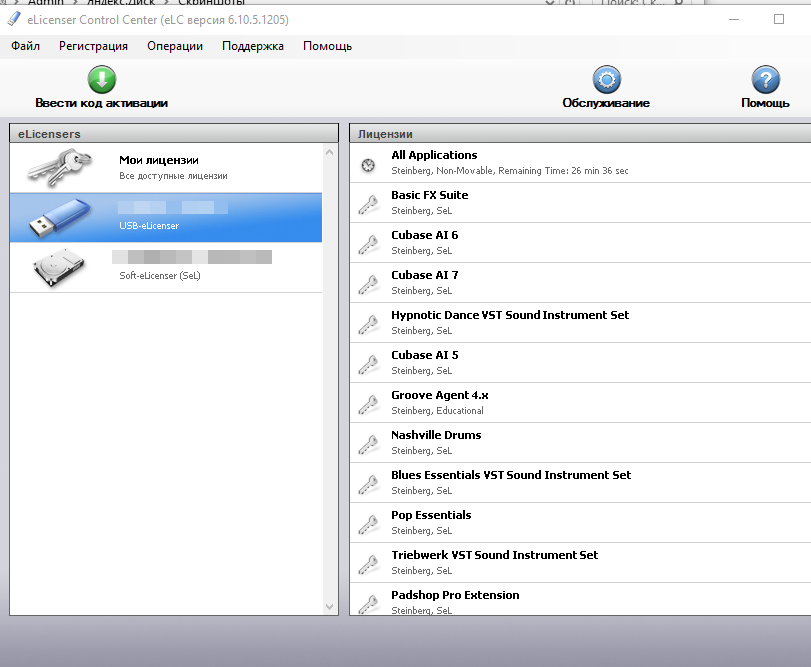
Task: Click the Steinberg, Educational subtitle
Action: click(x=437, y=411)
